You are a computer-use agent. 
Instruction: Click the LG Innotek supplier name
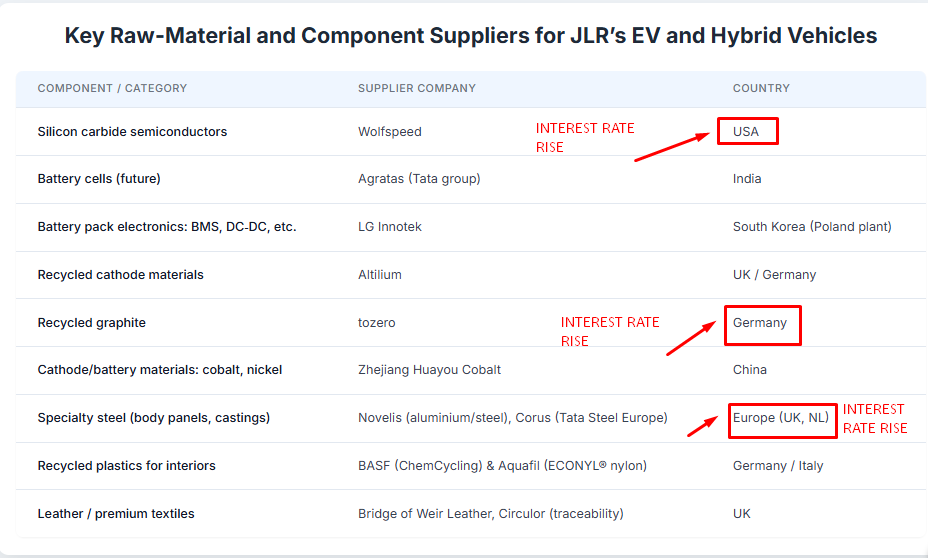[389, 227]
